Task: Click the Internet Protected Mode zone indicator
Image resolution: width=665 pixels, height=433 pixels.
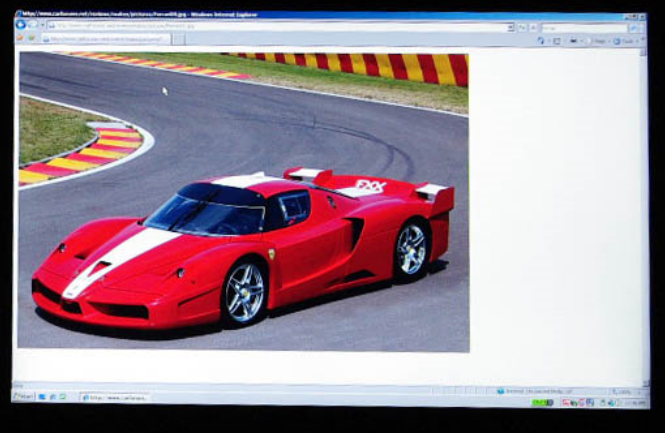Action: click(x=534, y=391)
